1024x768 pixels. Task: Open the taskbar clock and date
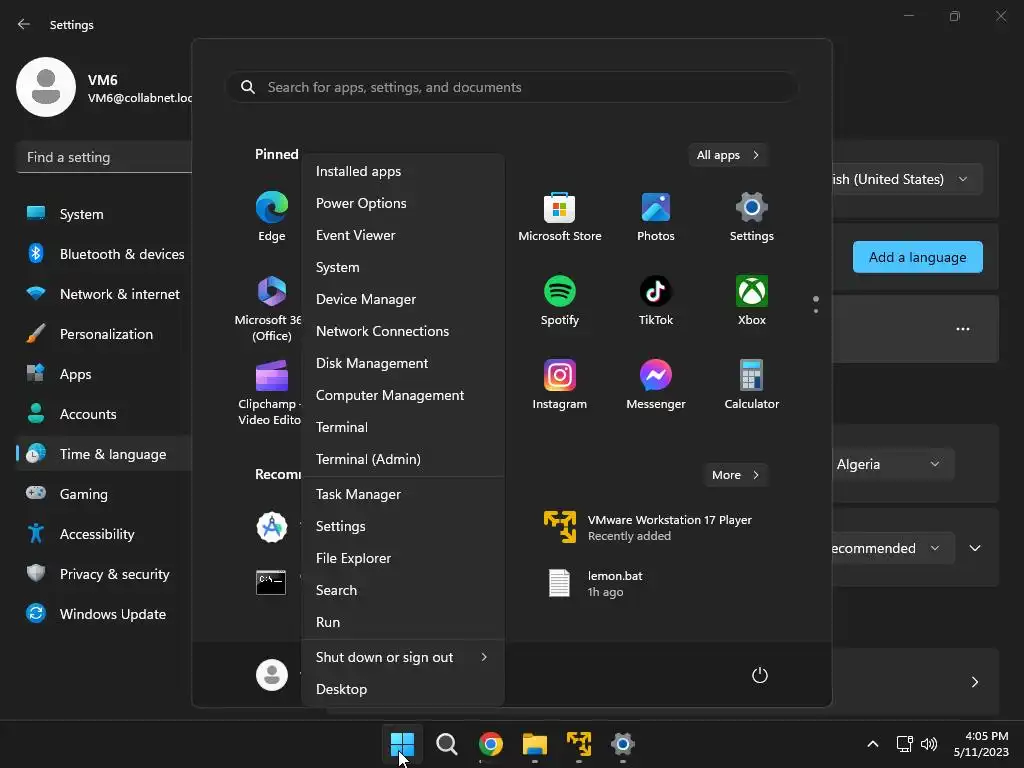(981, 744)
